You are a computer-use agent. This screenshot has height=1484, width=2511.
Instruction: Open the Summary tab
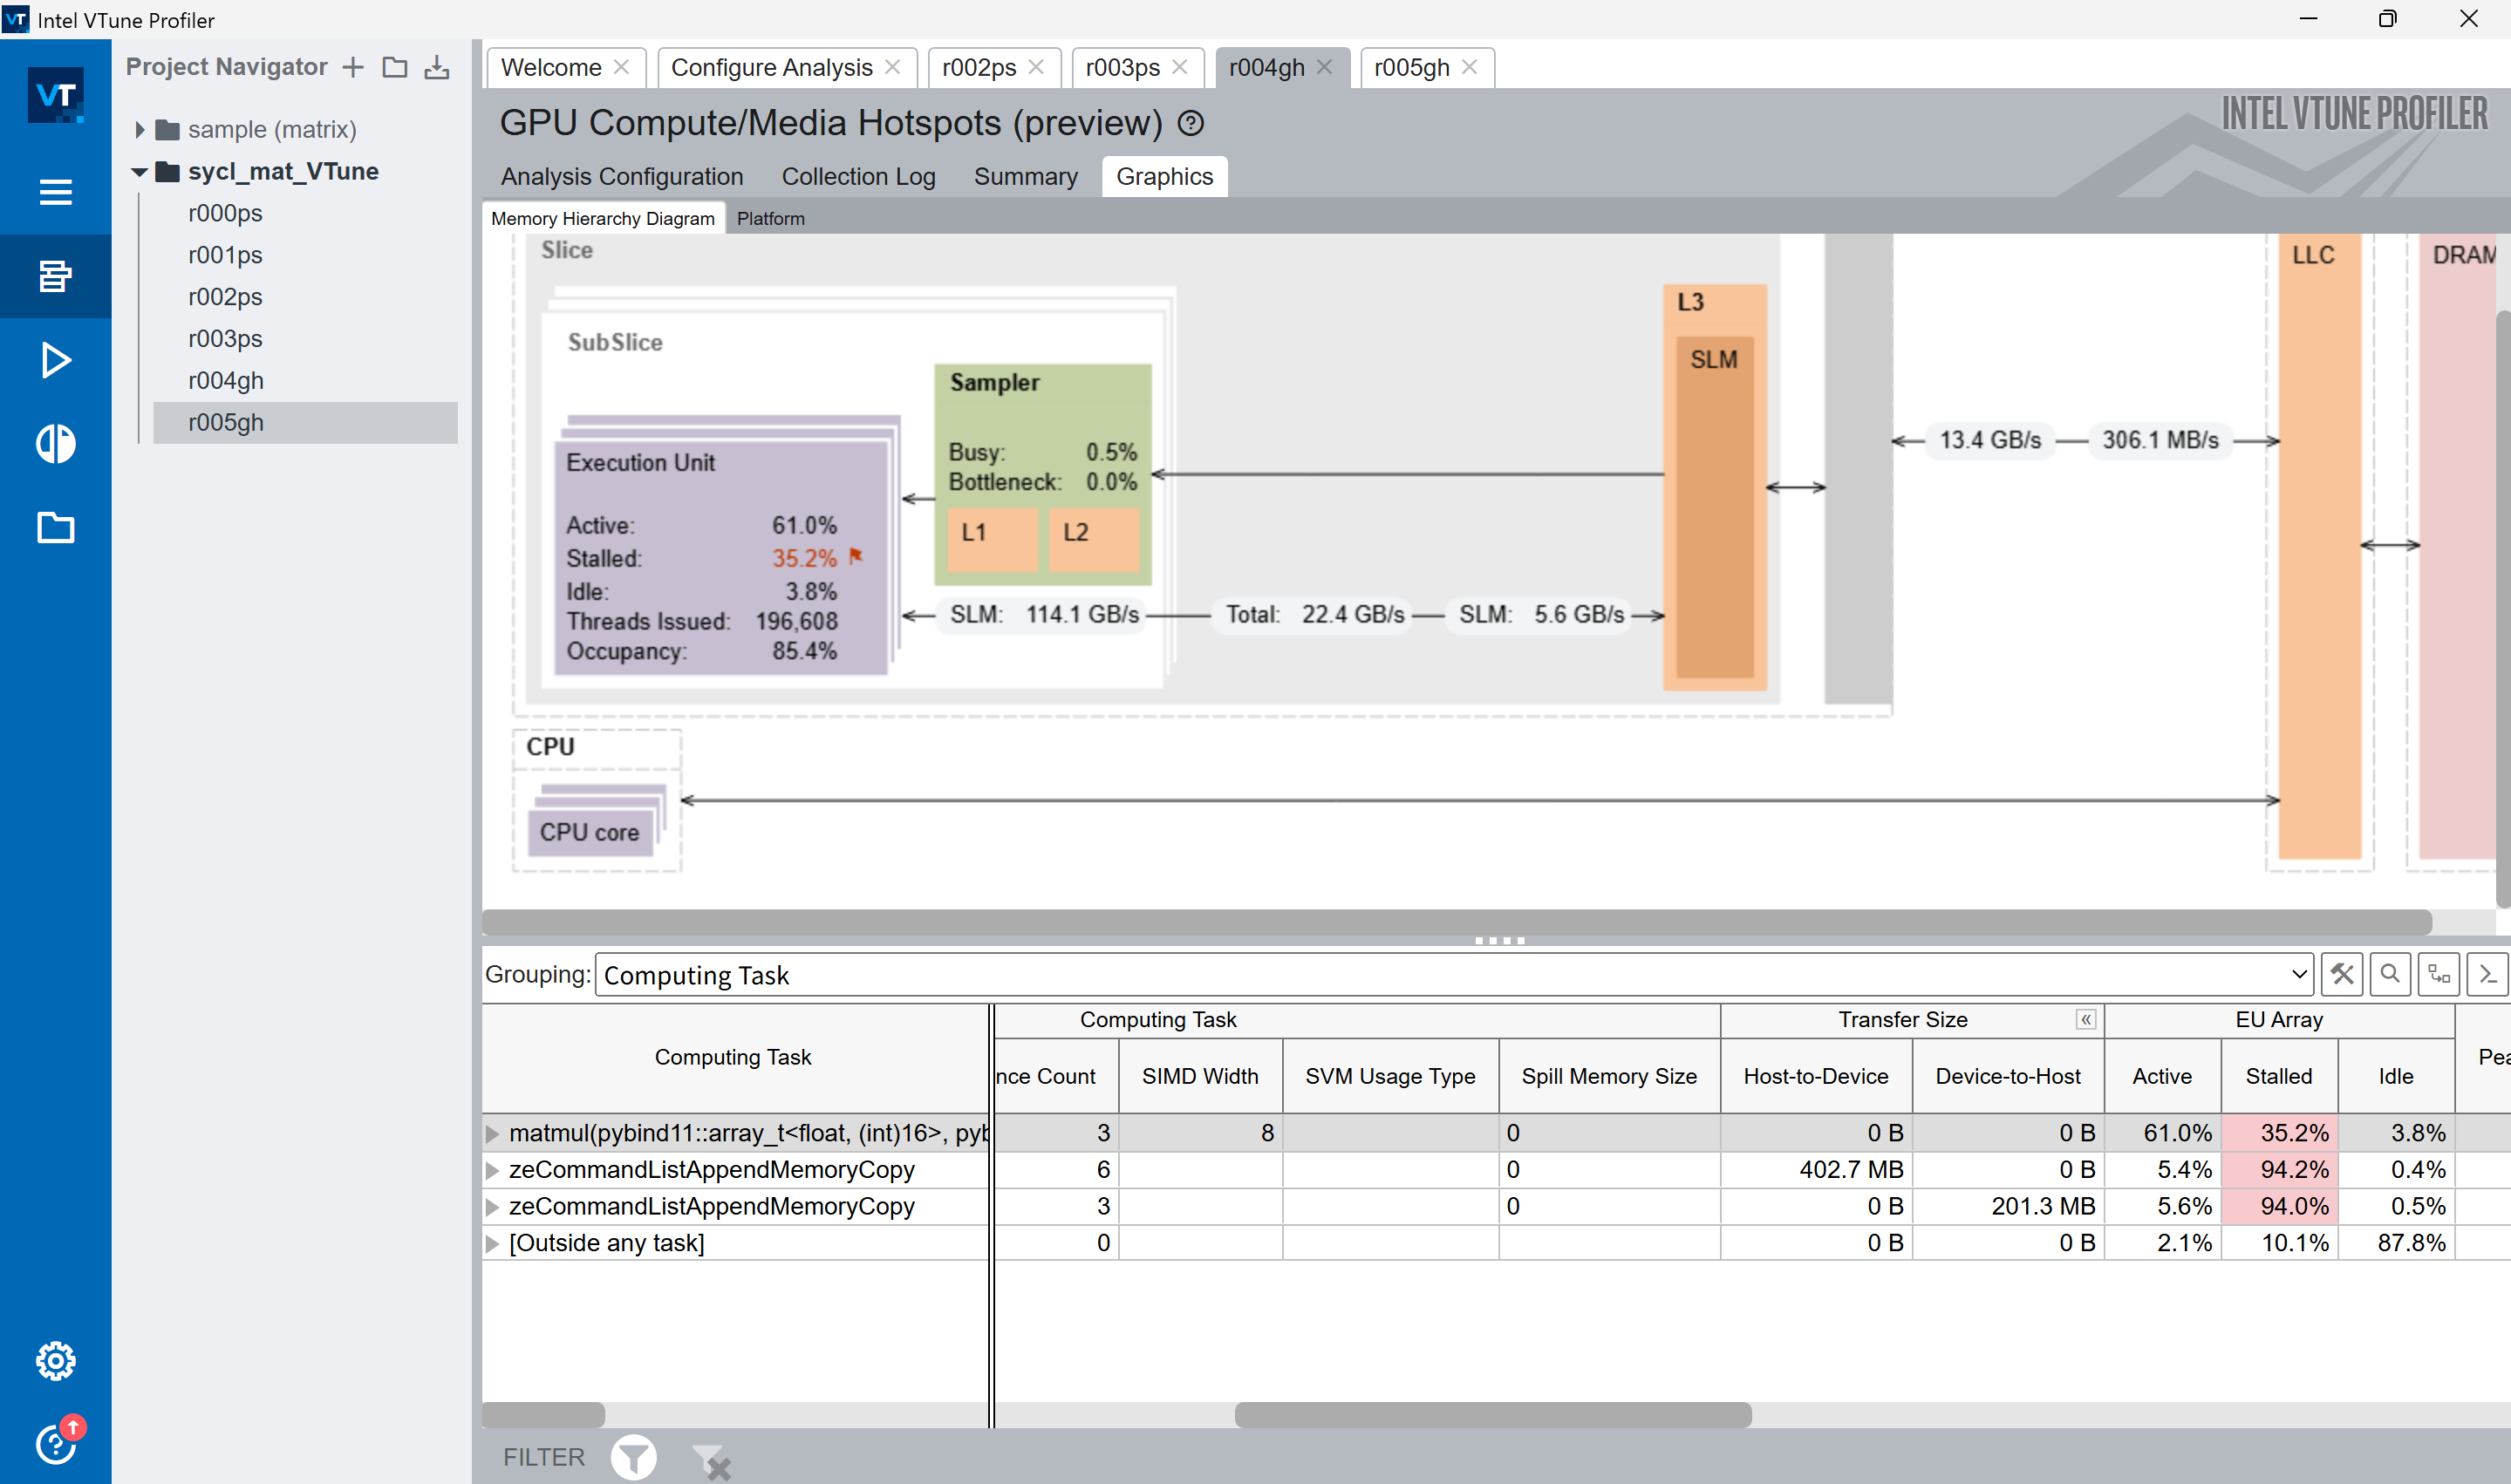click(x=1025, y=177)
